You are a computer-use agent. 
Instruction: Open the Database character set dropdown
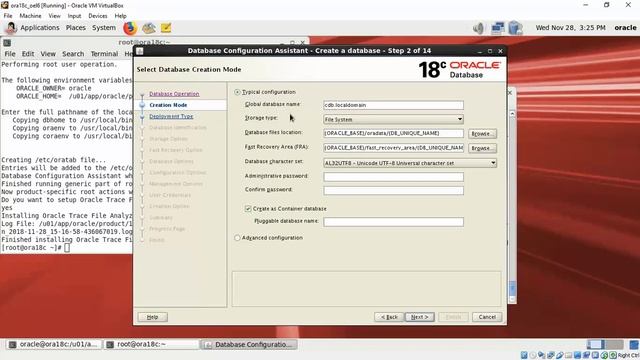(410, 163)
